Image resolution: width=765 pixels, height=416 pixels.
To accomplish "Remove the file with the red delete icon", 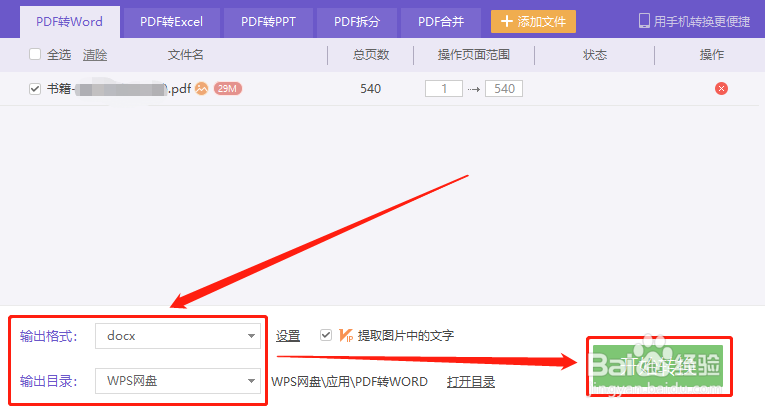I will pos(721,89).
